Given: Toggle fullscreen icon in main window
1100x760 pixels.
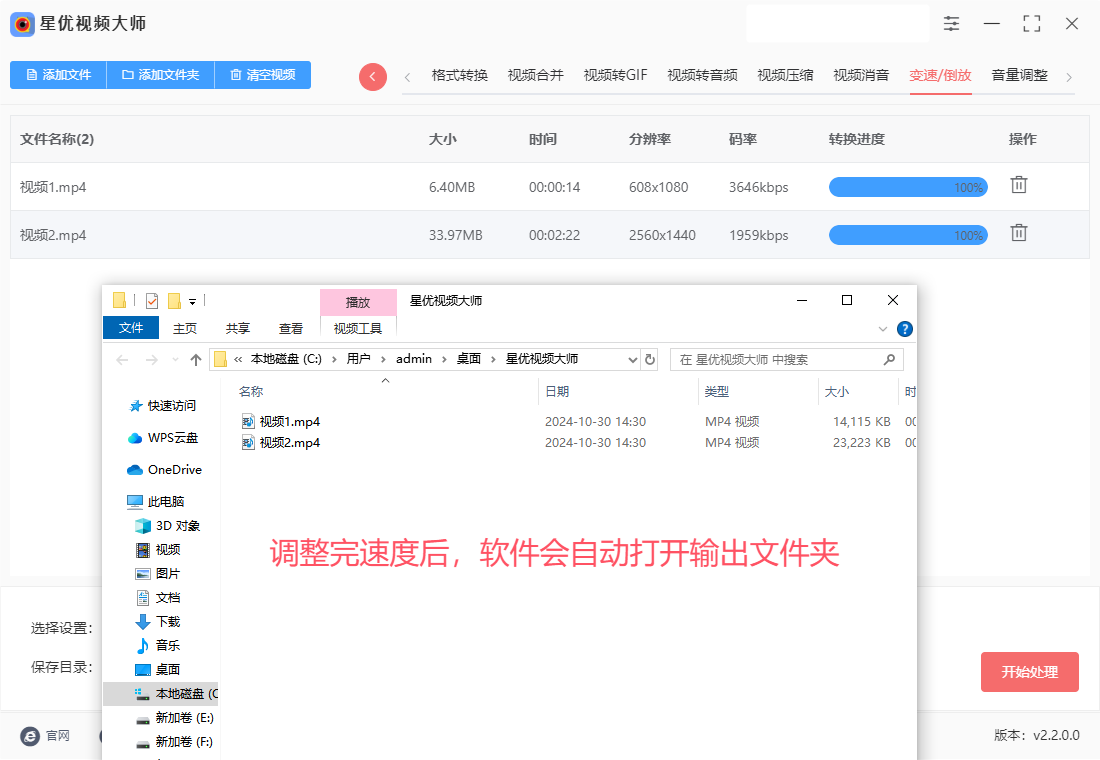Looking at the screenshot, I should pyautogui.click(x=1031, y=24).
